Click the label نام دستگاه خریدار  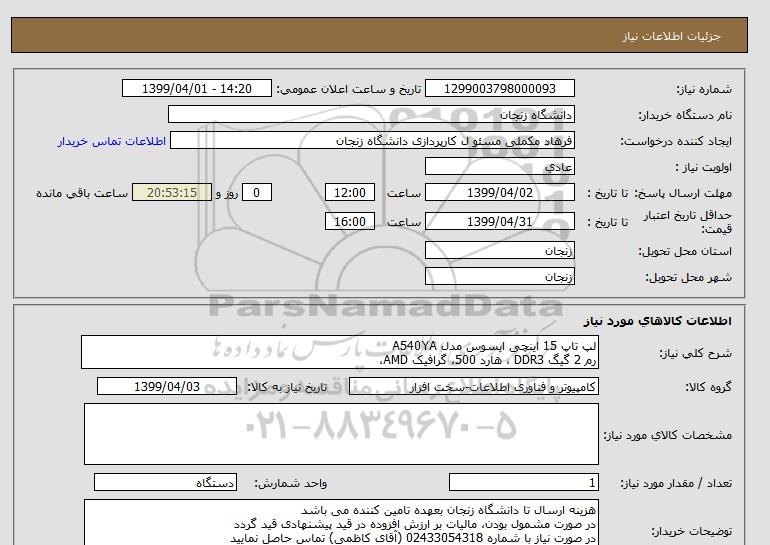(x=685, y=115)
